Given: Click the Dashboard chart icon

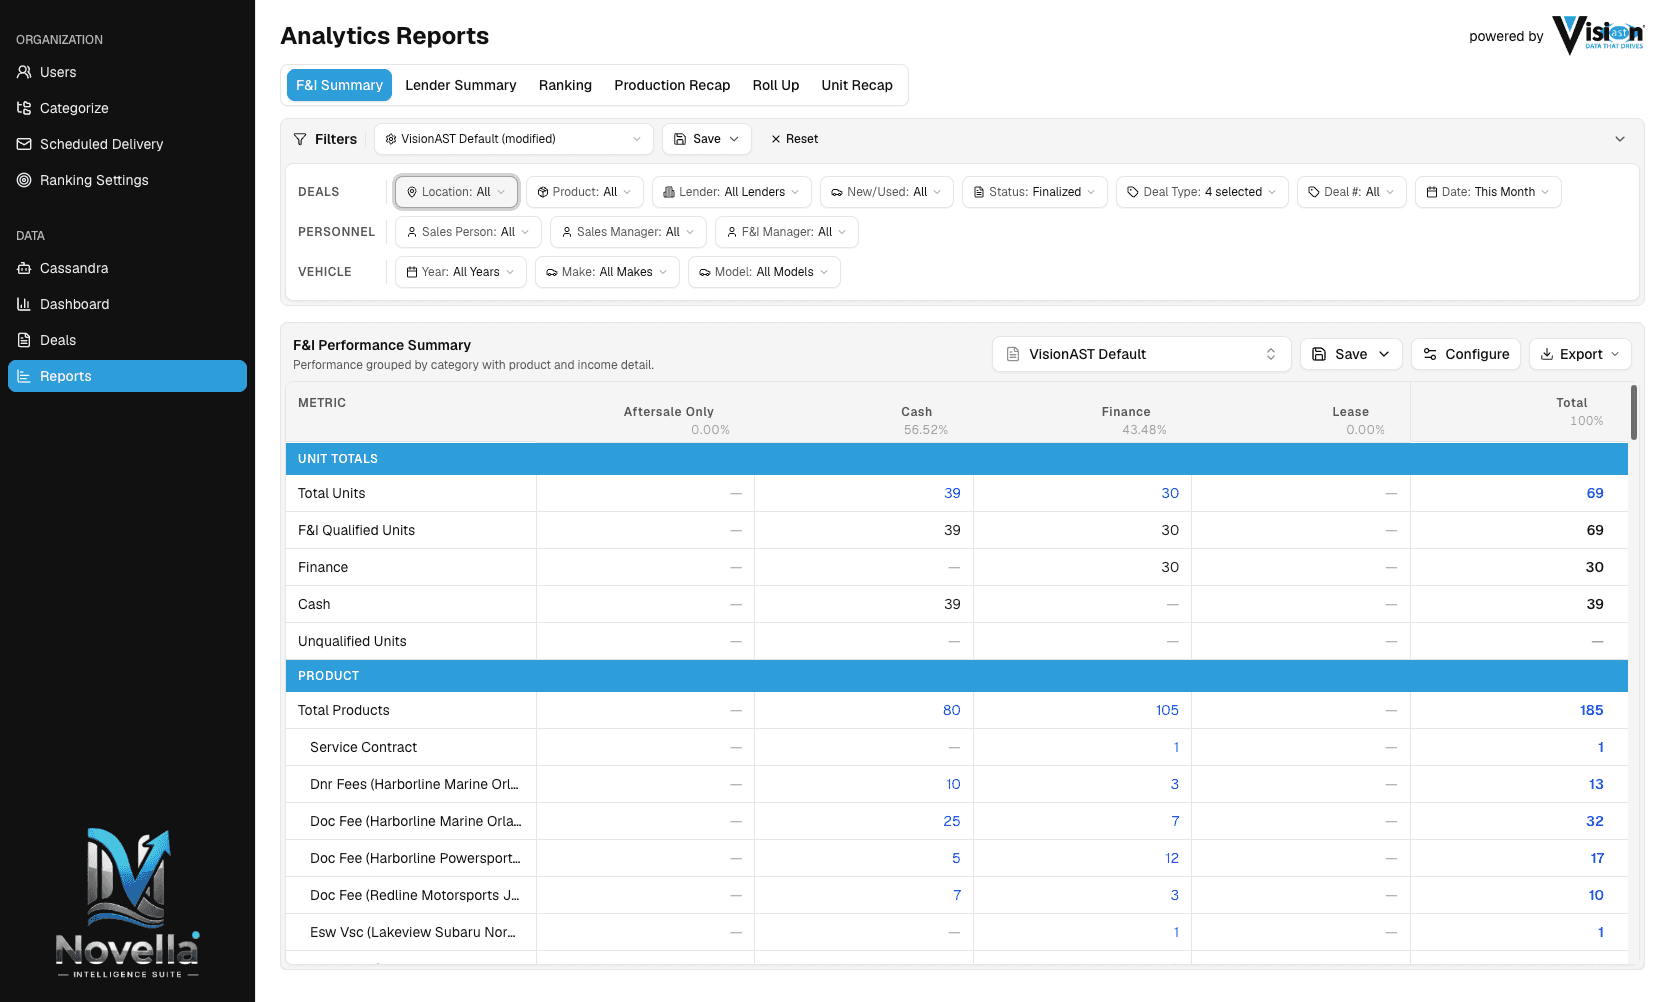Looking at the screenshot, I should pos(24,304).
